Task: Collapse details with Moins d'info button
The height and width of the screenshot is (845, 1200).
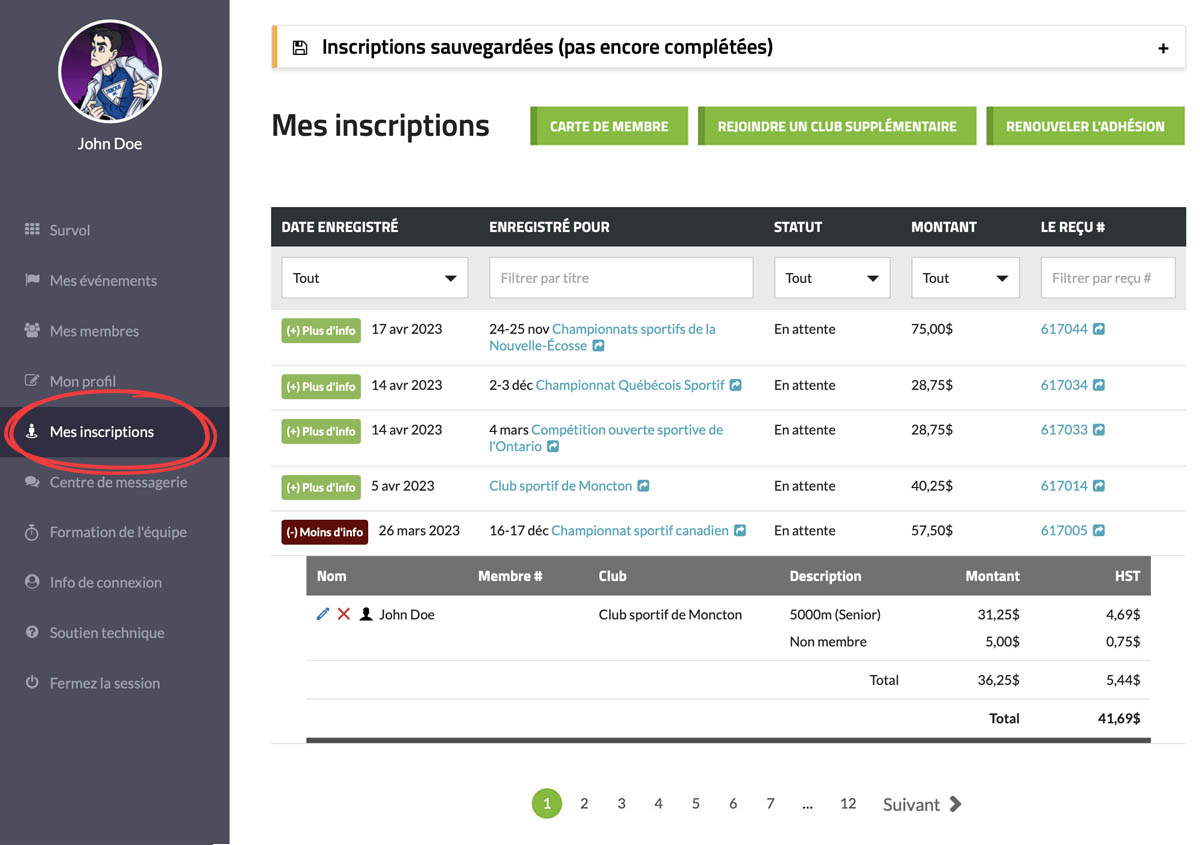Action: [324, 532]
